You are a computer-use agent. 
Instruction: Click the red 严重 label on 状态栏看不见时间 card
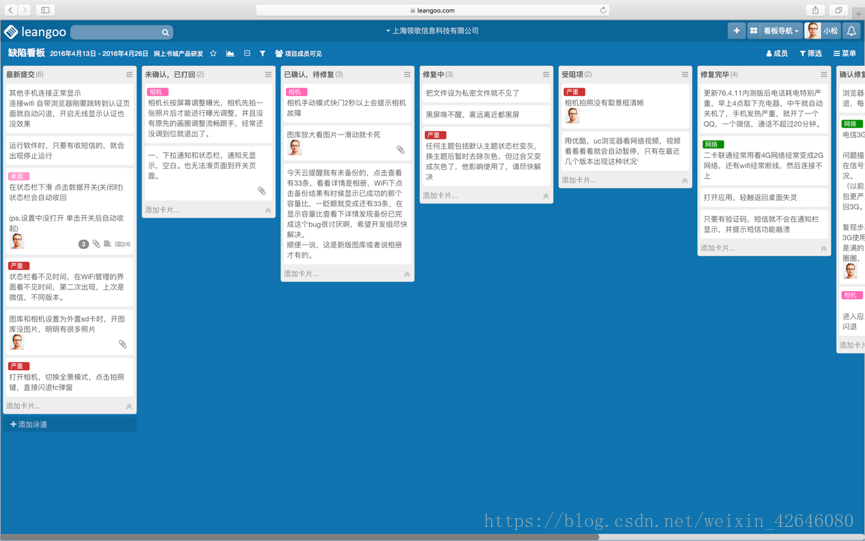tap(19, 266)
